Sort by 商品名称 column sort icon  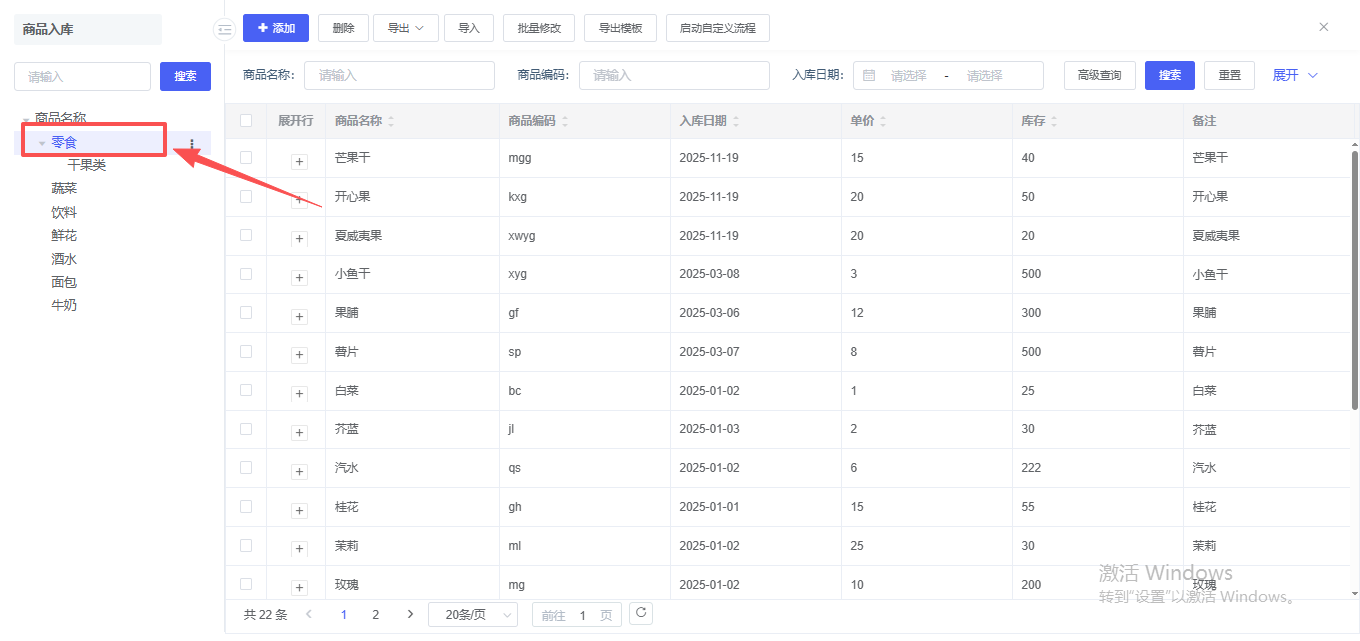(x=391, y=122)
